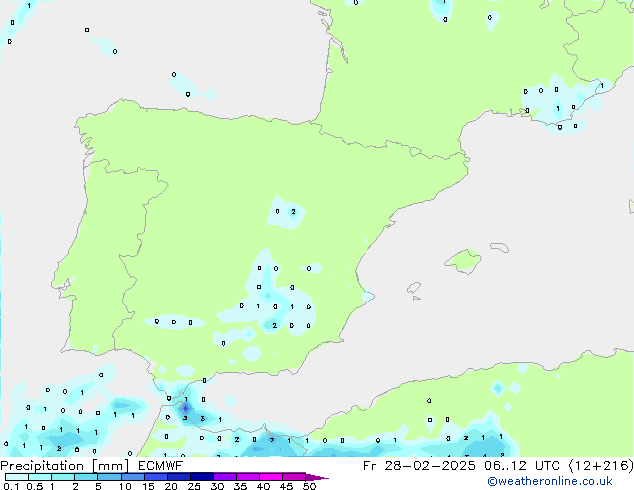Click the above-50 mm legend arrow tip
Image resolution: width=634 pixels, height=490 pixels.
click(x=317, y=477)
